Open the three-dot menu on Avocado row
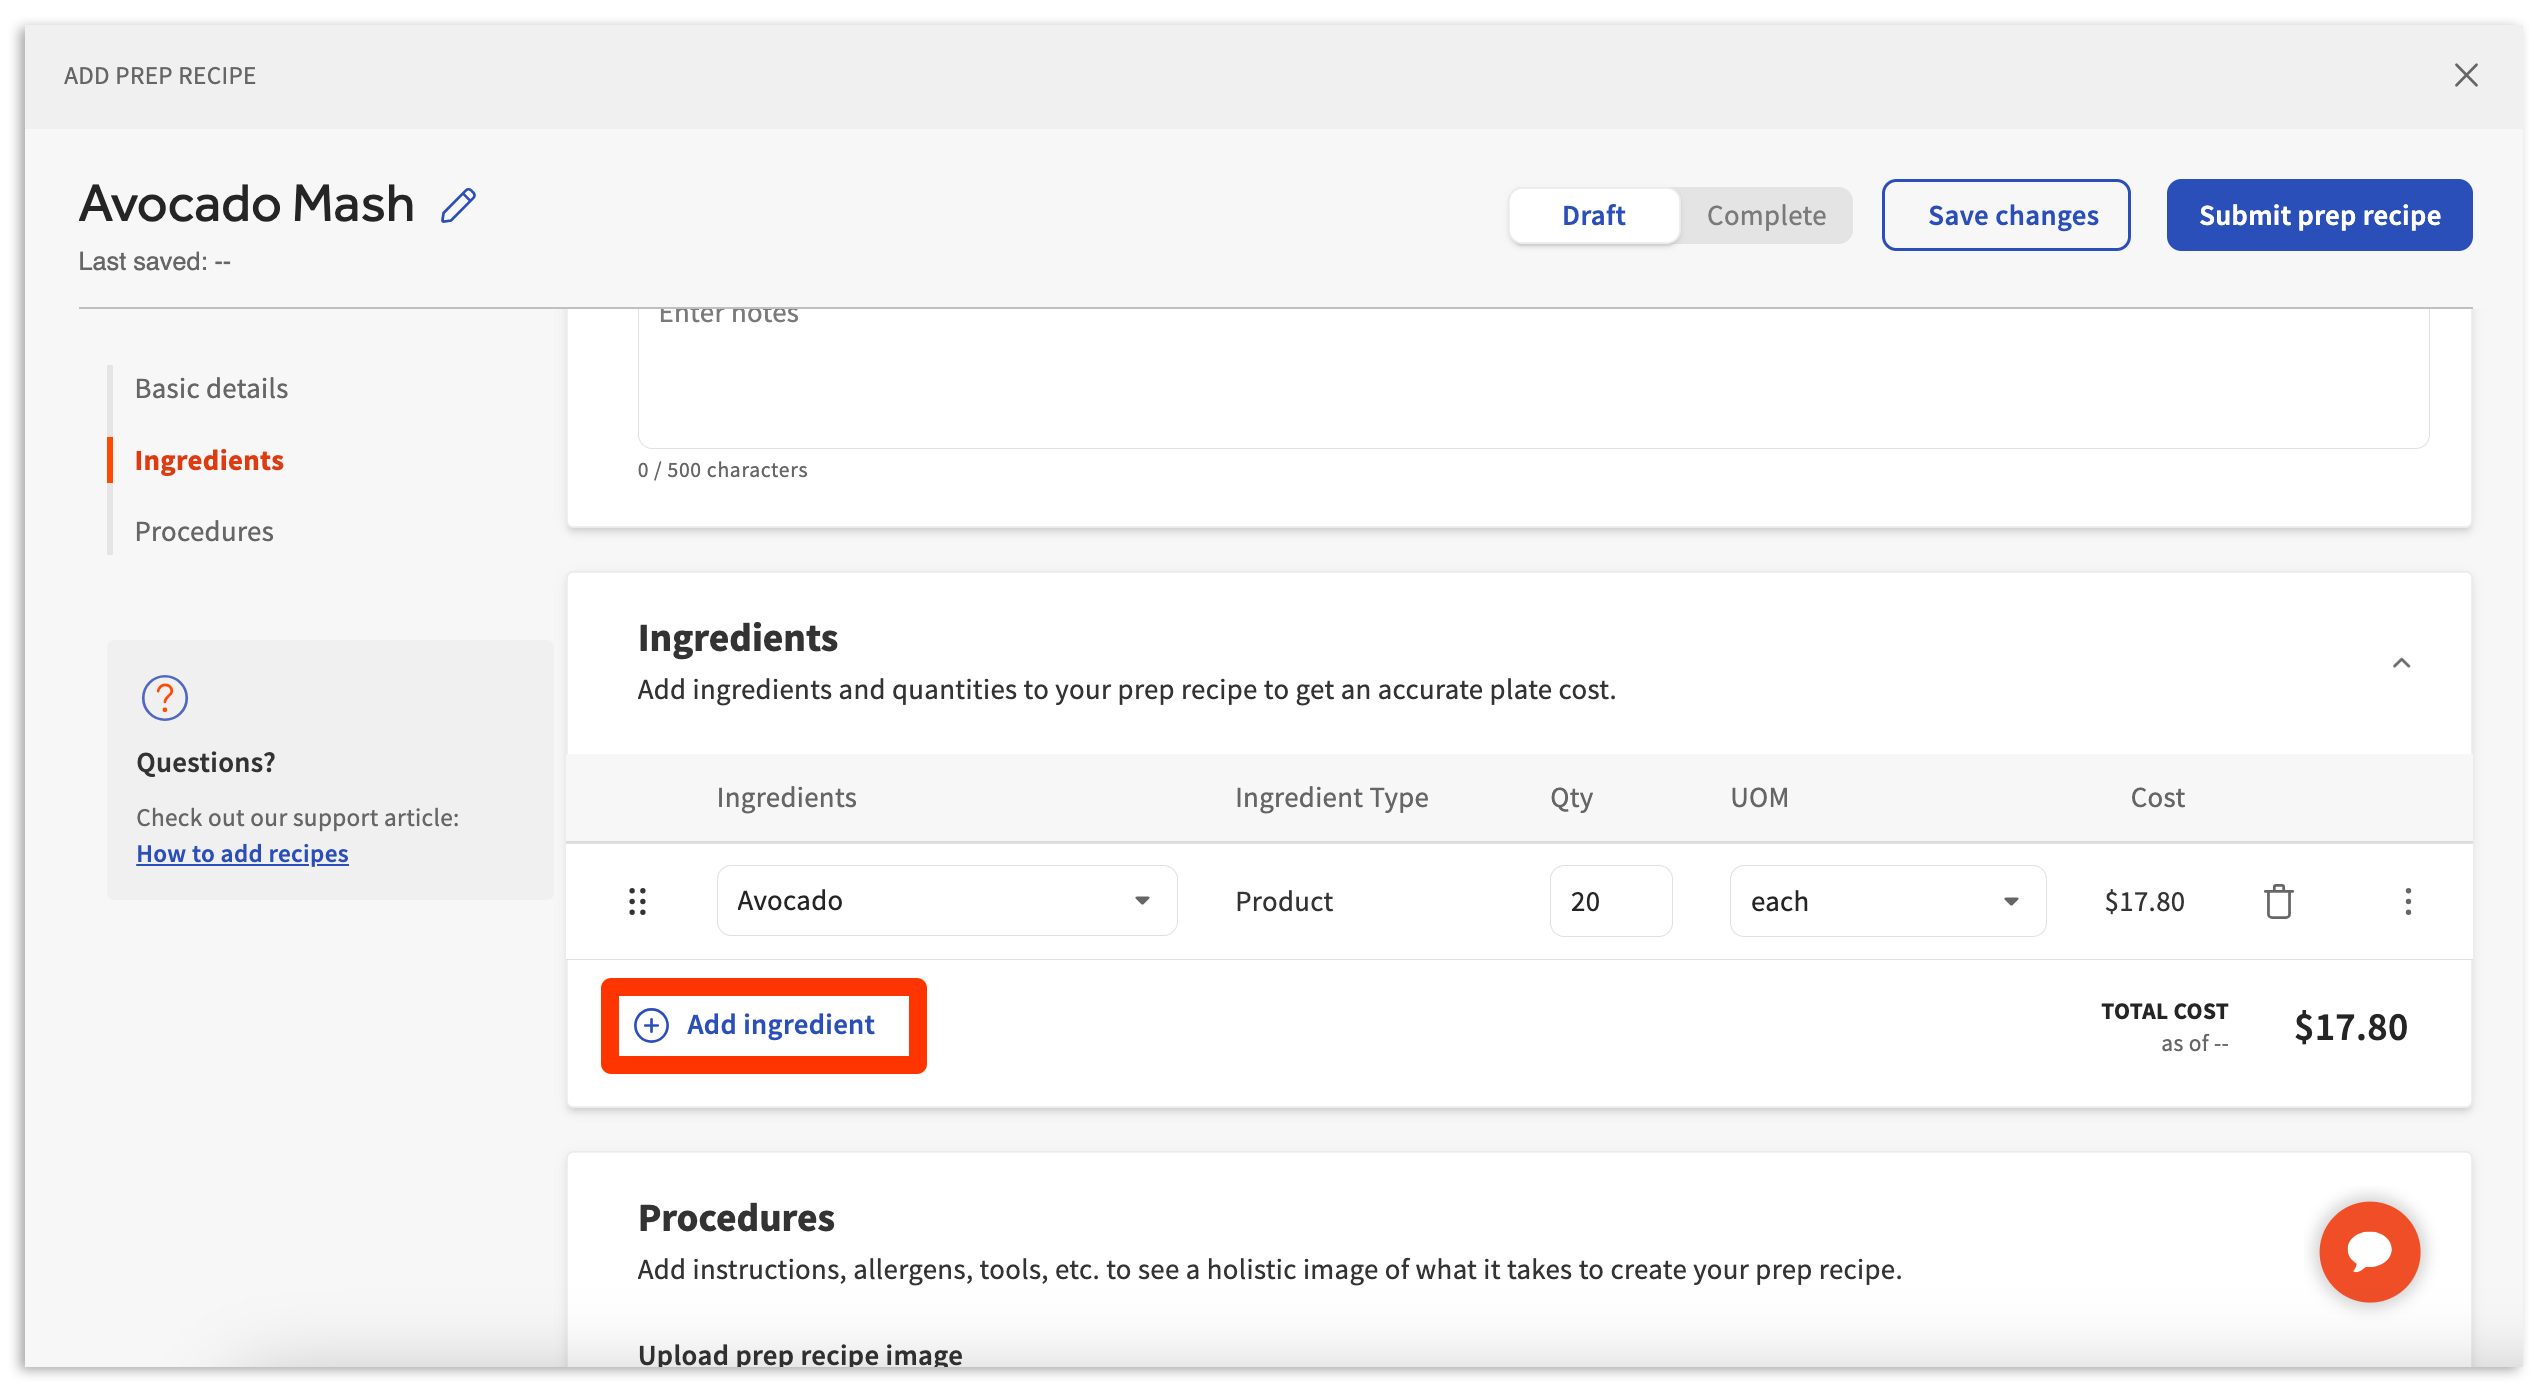 (x=2407, y=901)
